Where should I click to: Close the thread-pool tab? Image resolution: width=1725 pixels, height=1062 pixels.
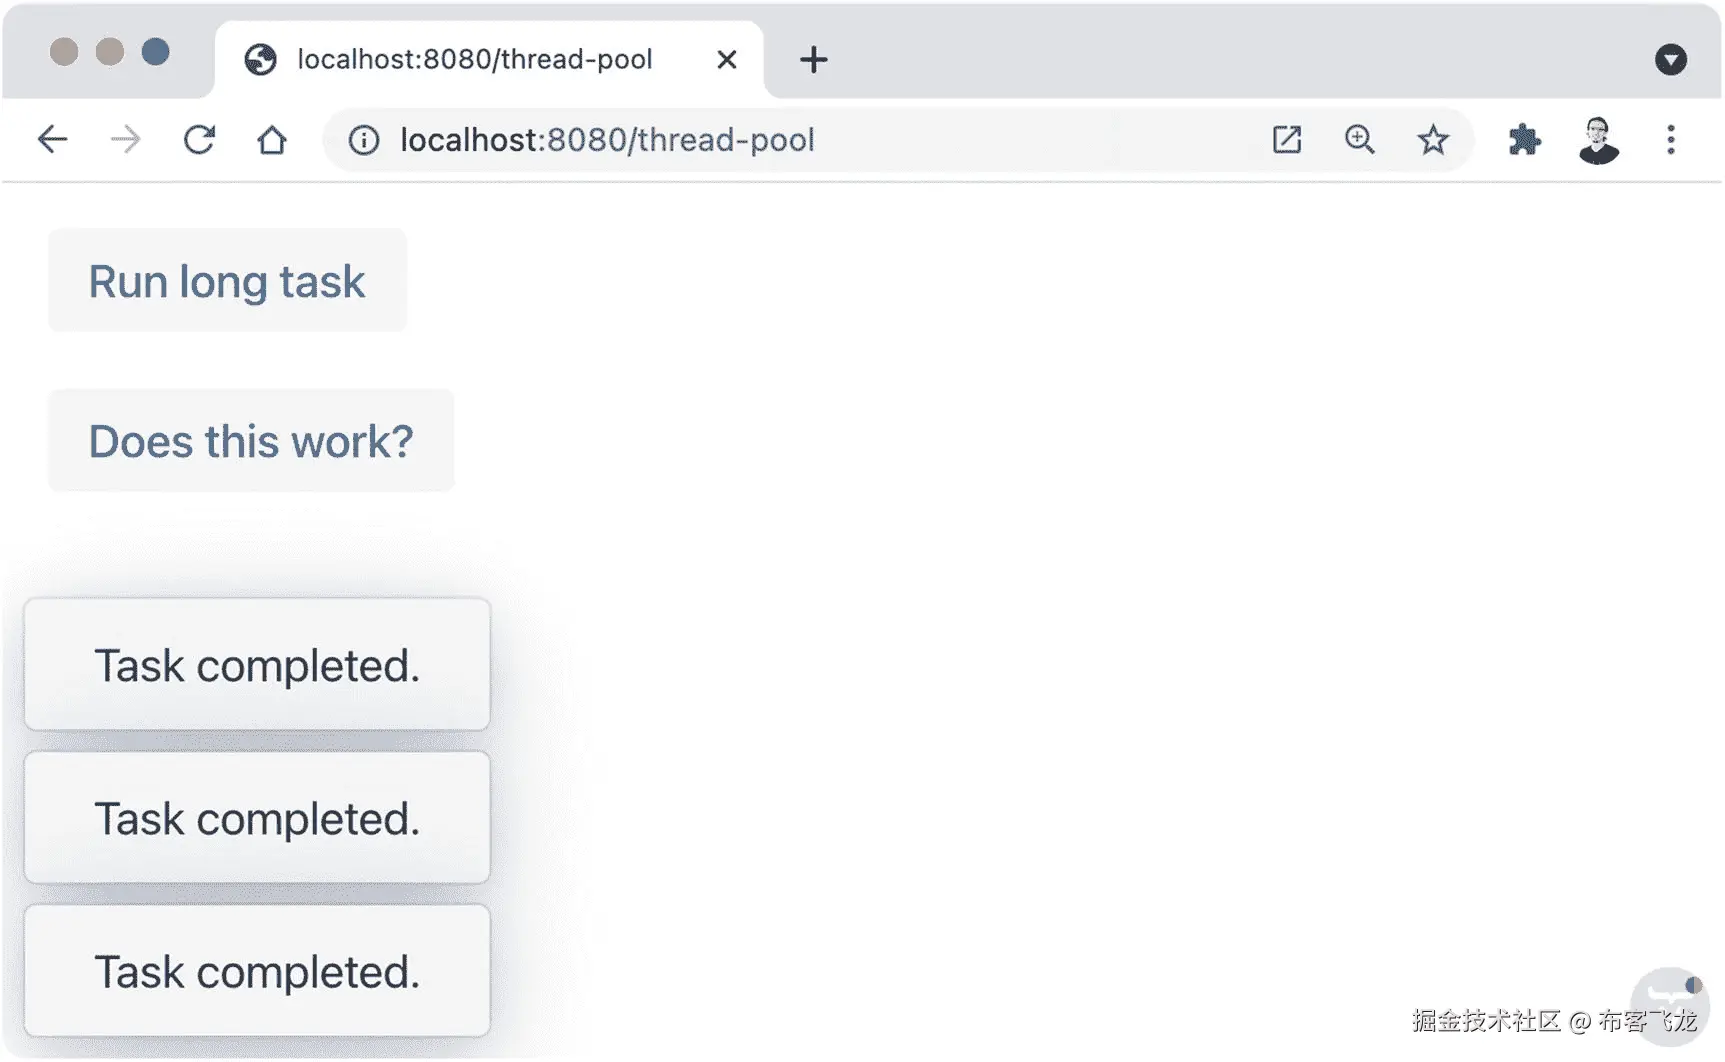(x=727, y=60)
